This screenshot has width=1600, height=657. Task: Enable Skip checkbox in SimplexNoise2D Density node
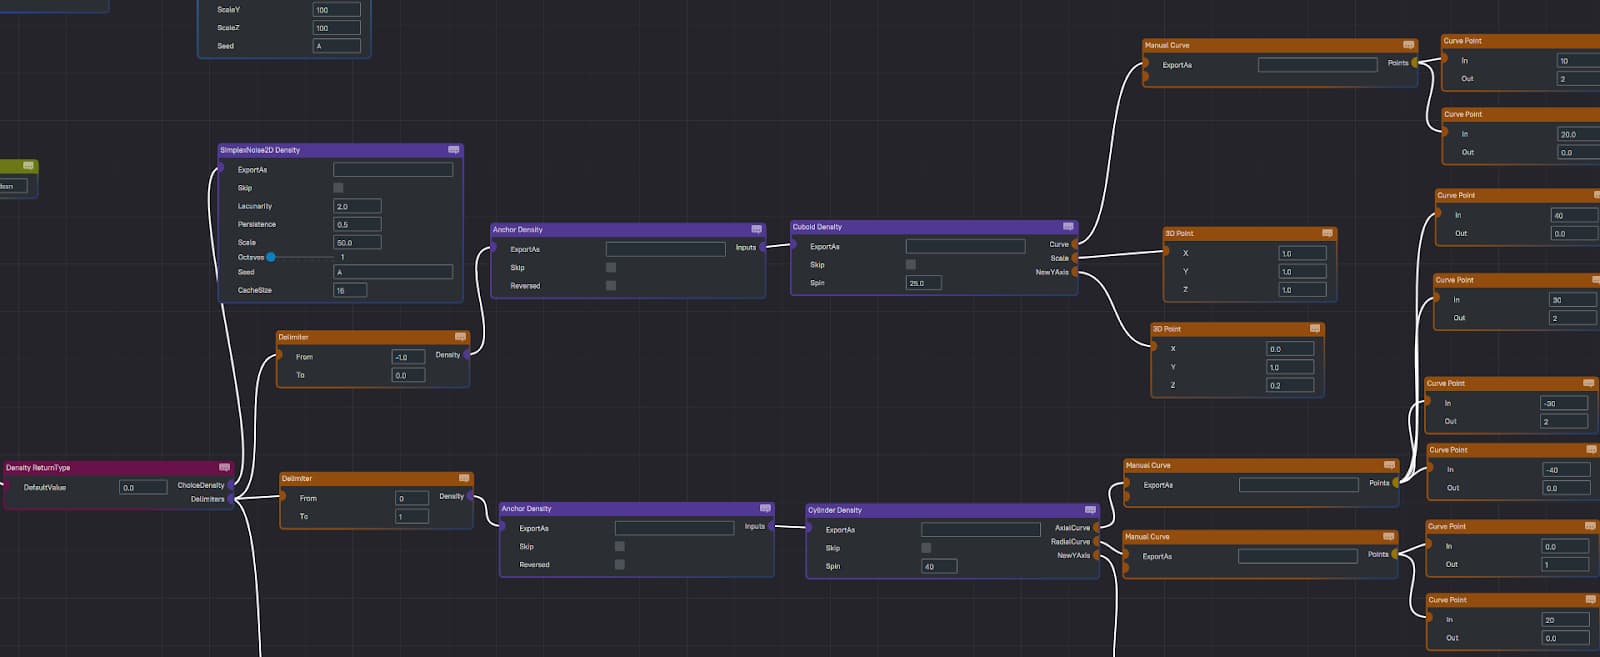point(338,188)
